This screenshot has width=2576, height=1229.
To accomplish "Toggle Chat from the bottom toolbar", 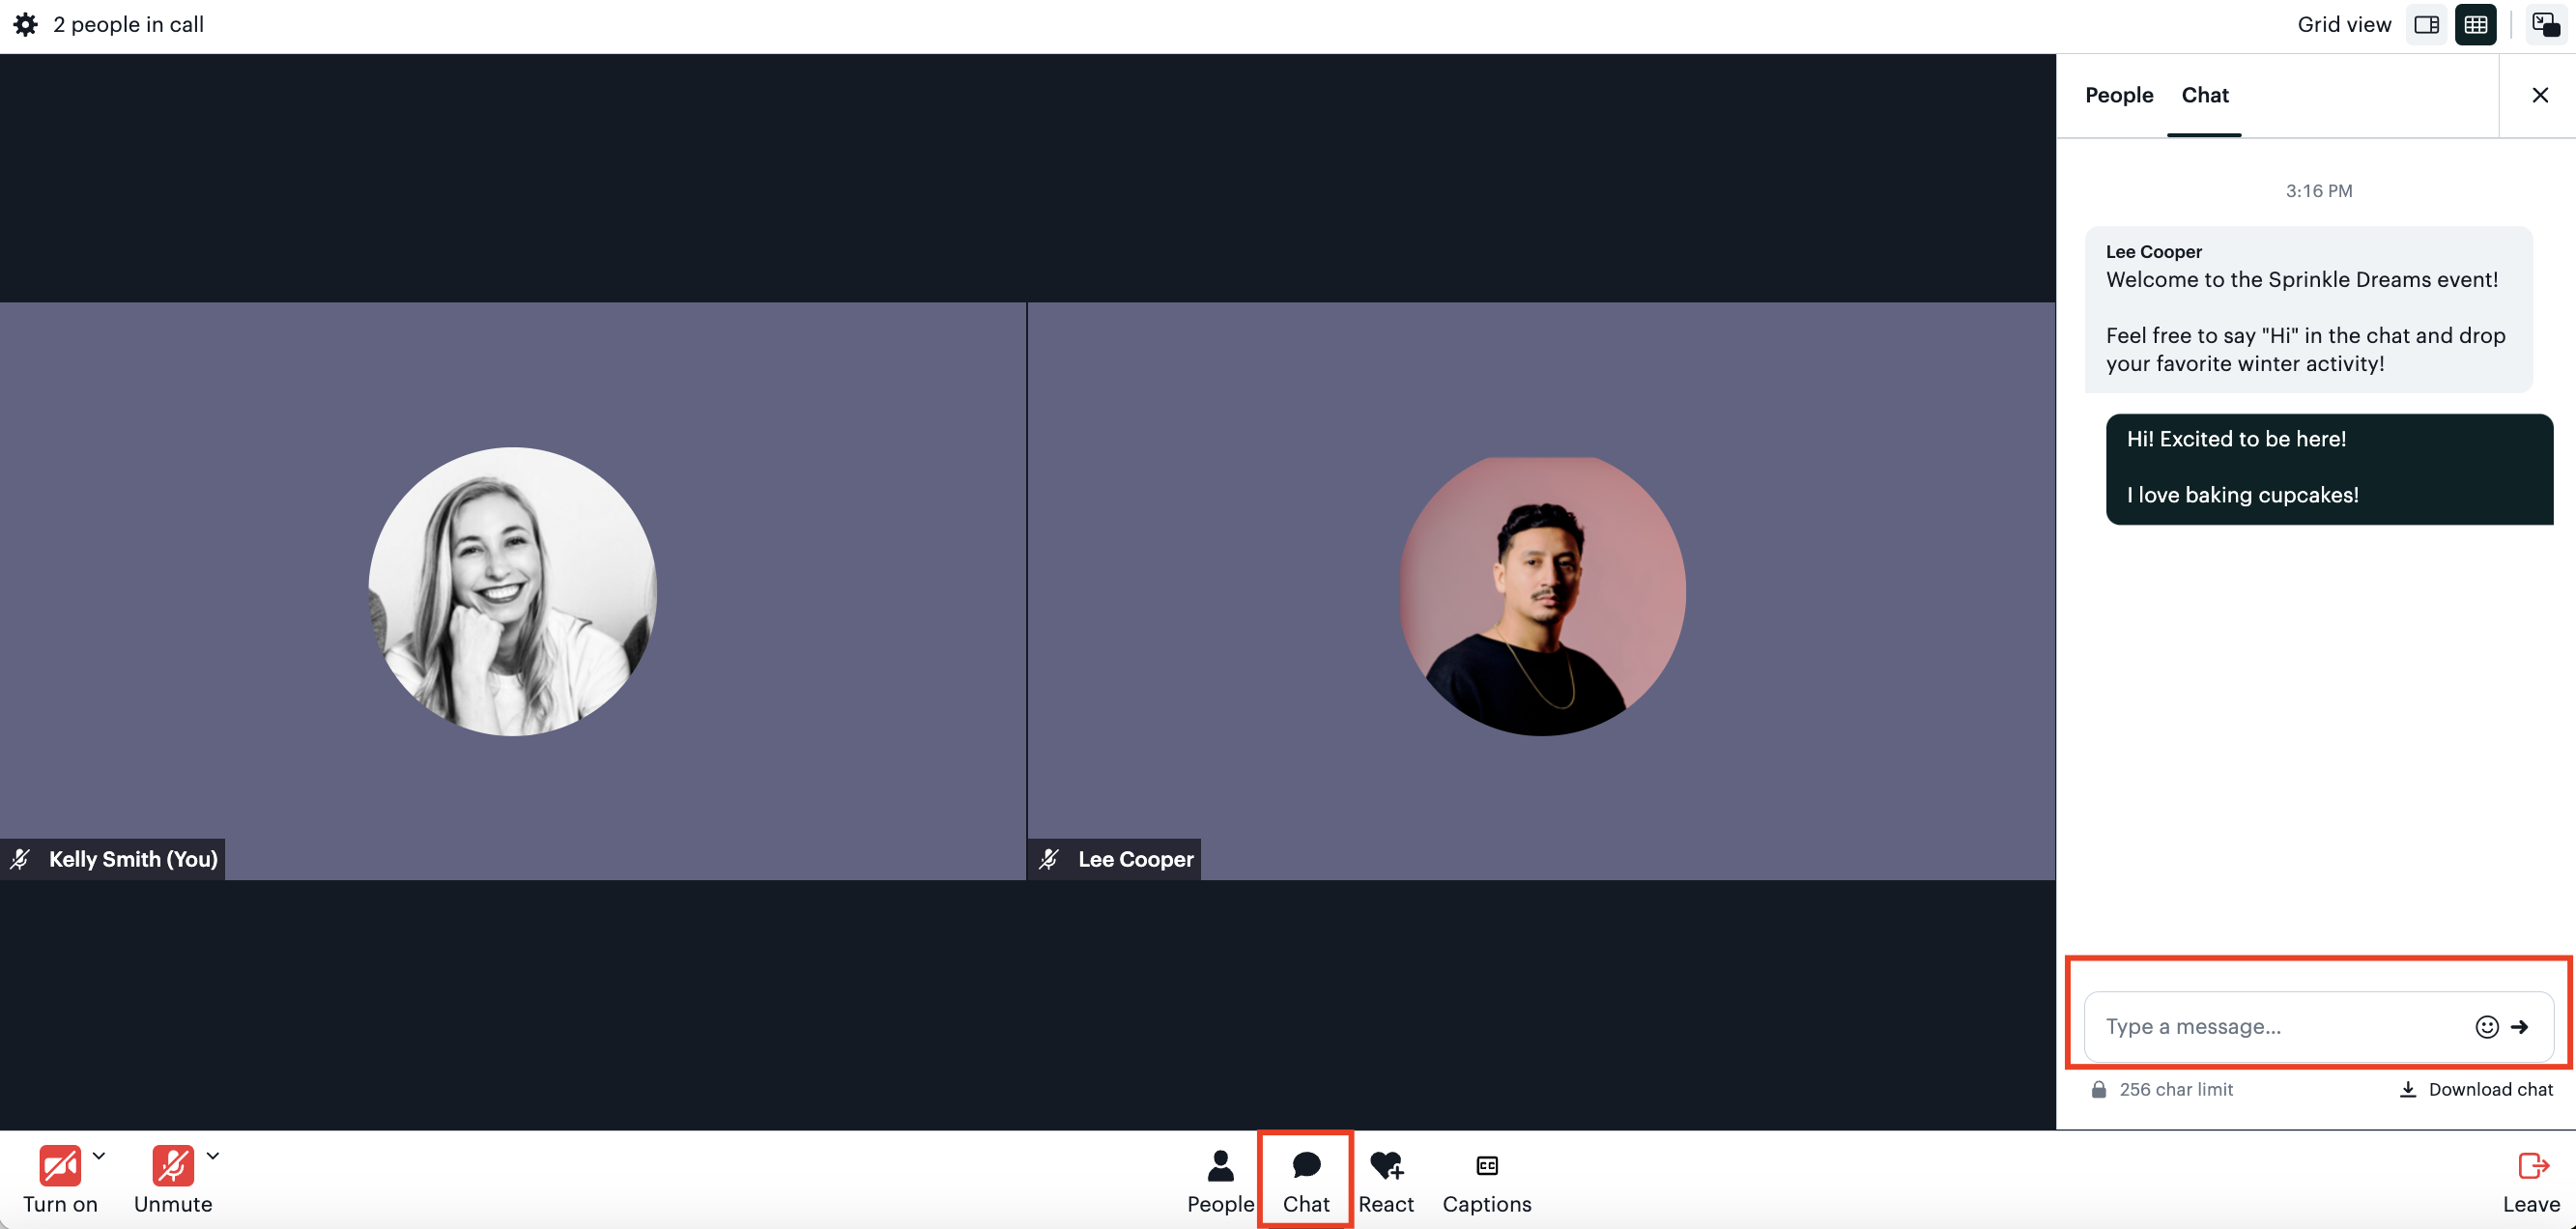I will pyautogui.click(x=1306, y=1181).
